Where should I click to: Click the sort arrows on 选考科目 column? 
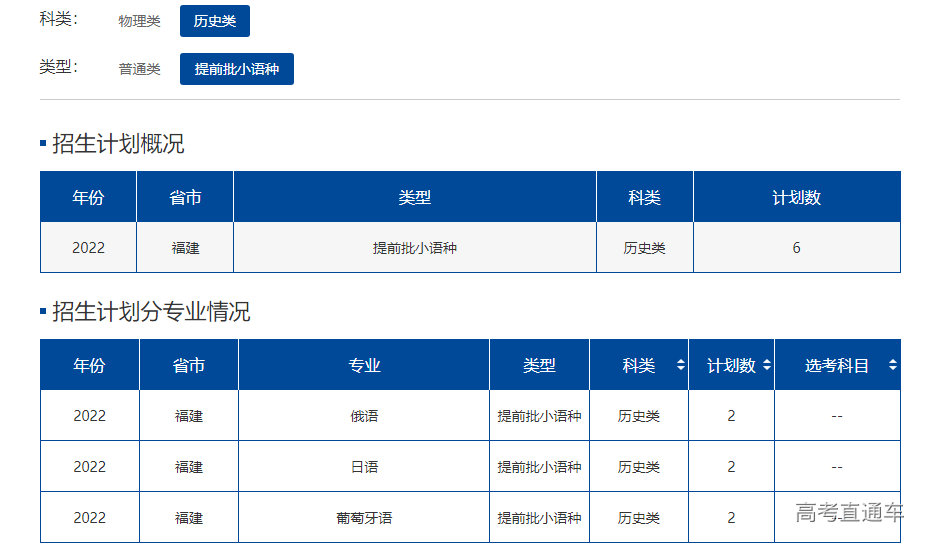pyautogui.click(x=892, y=366)
